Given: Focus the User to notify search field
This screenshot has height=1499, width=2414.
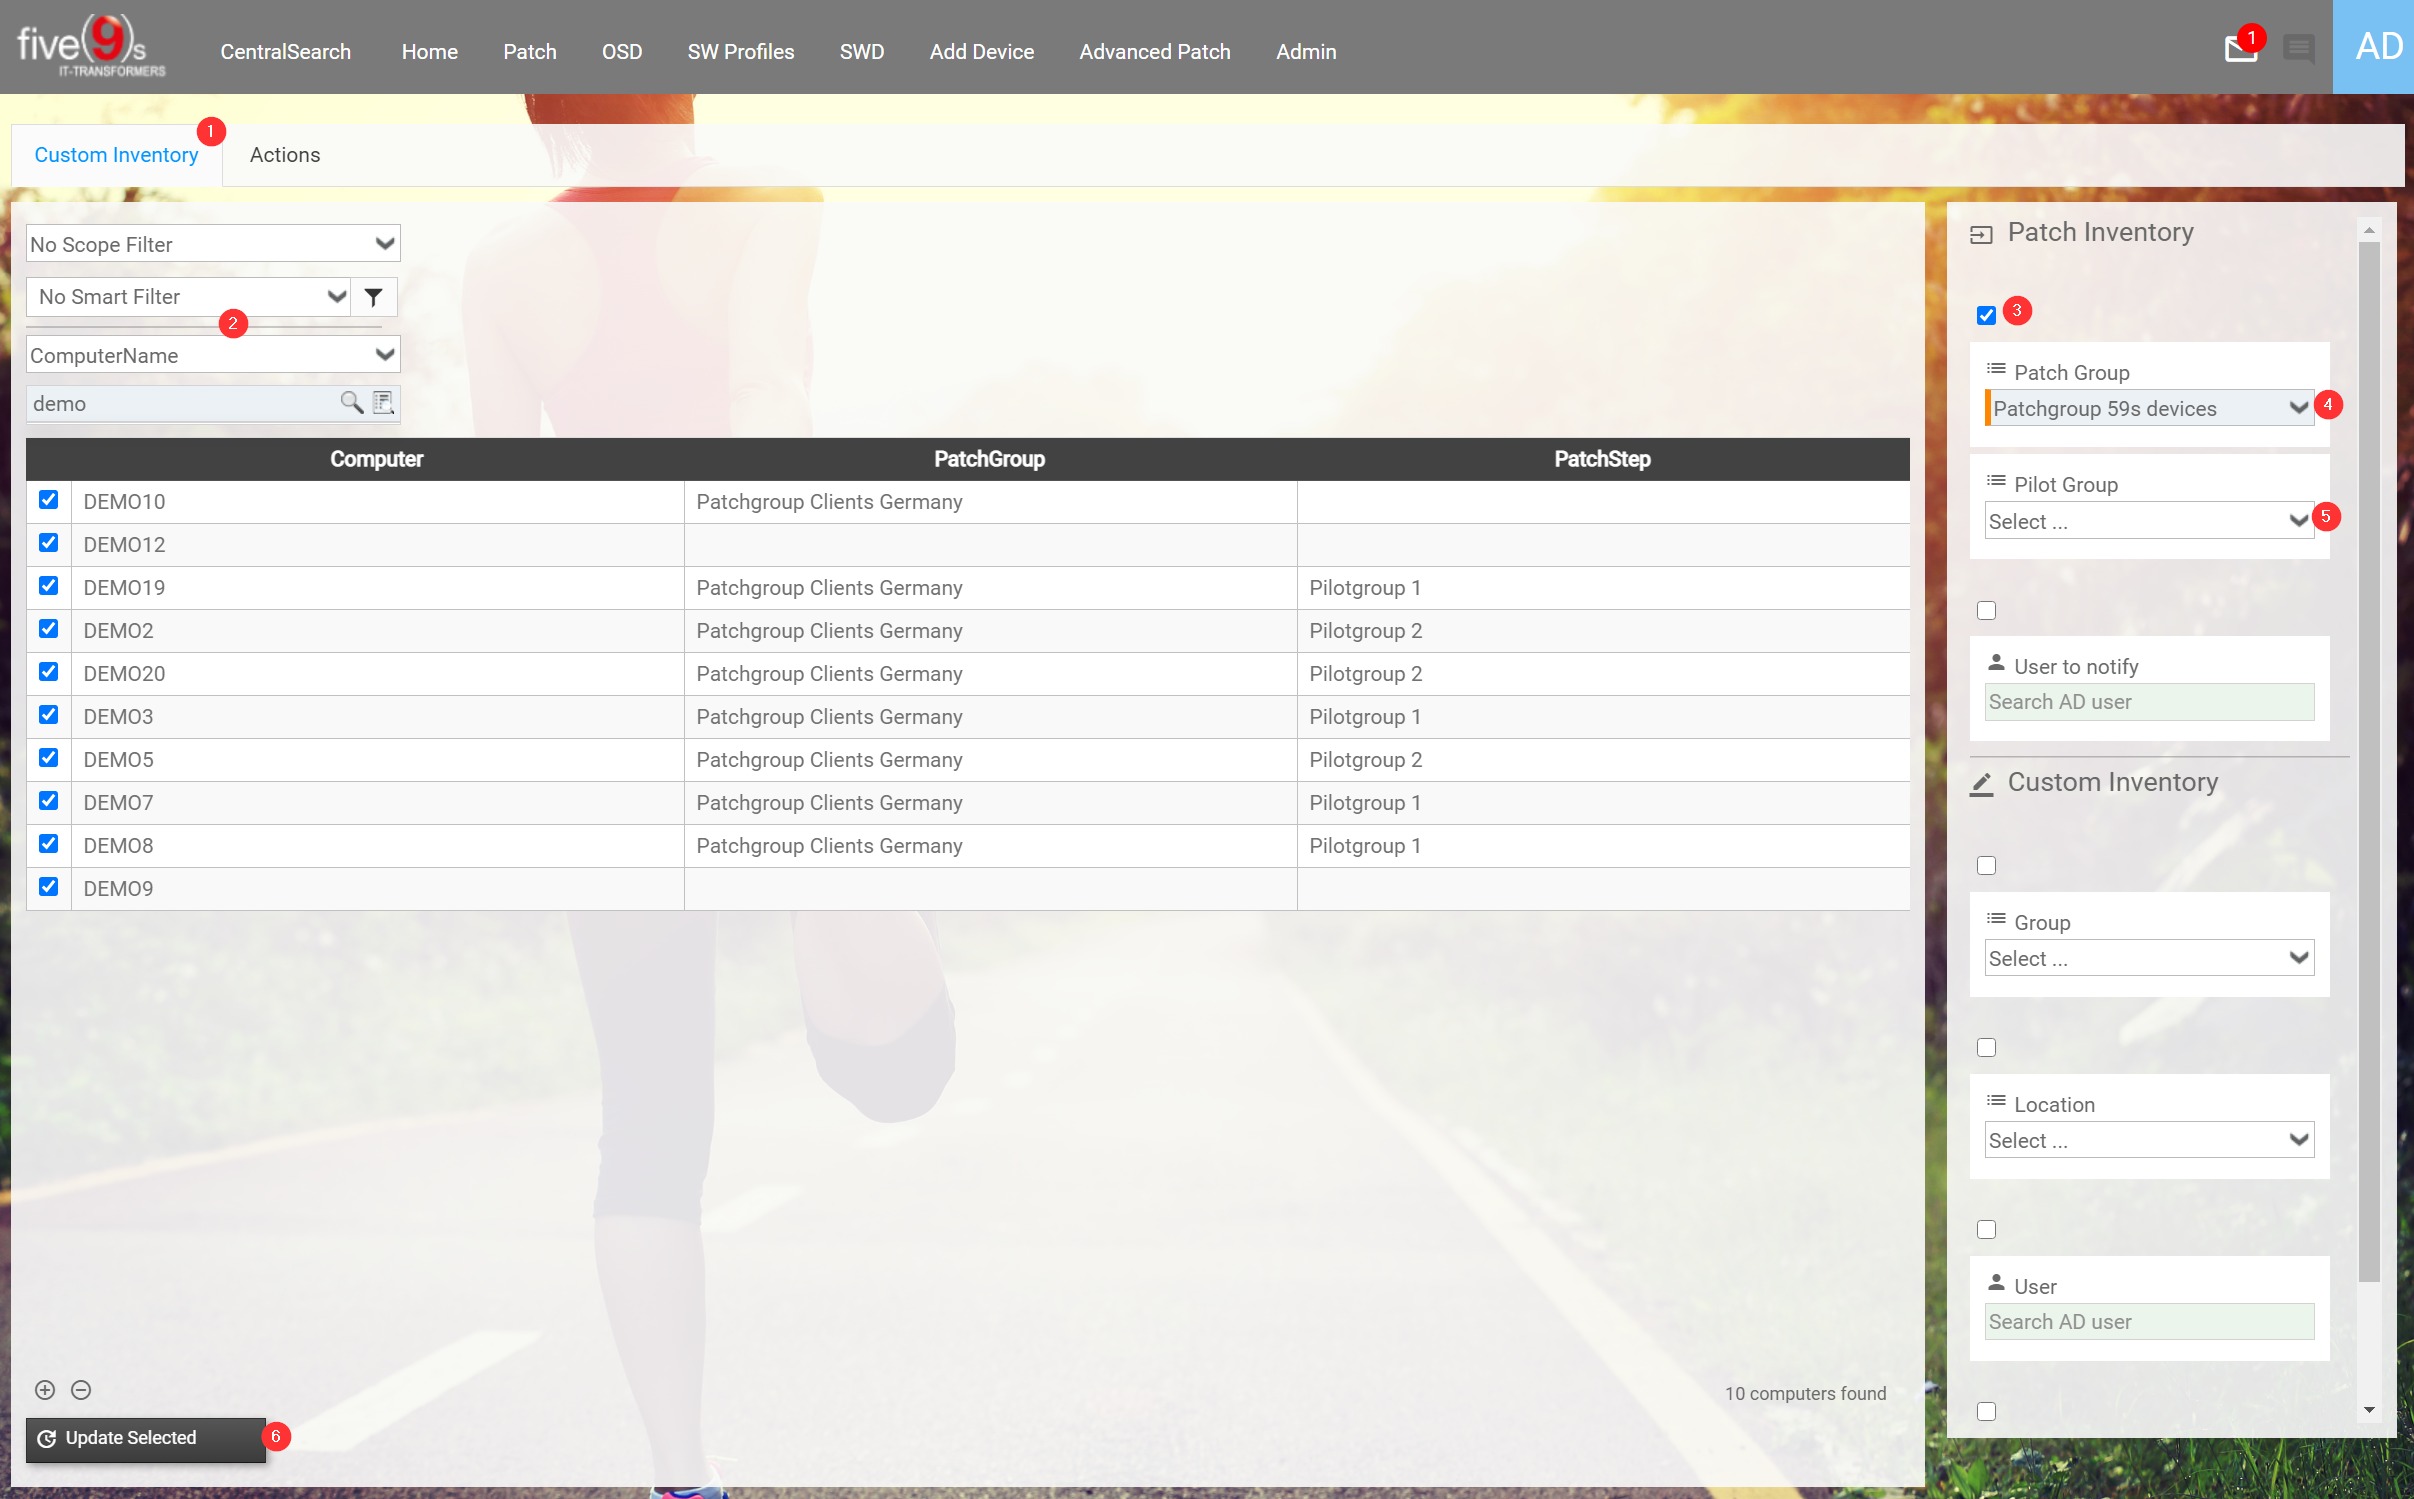Looking at the screenshot, I should 2149,702.
